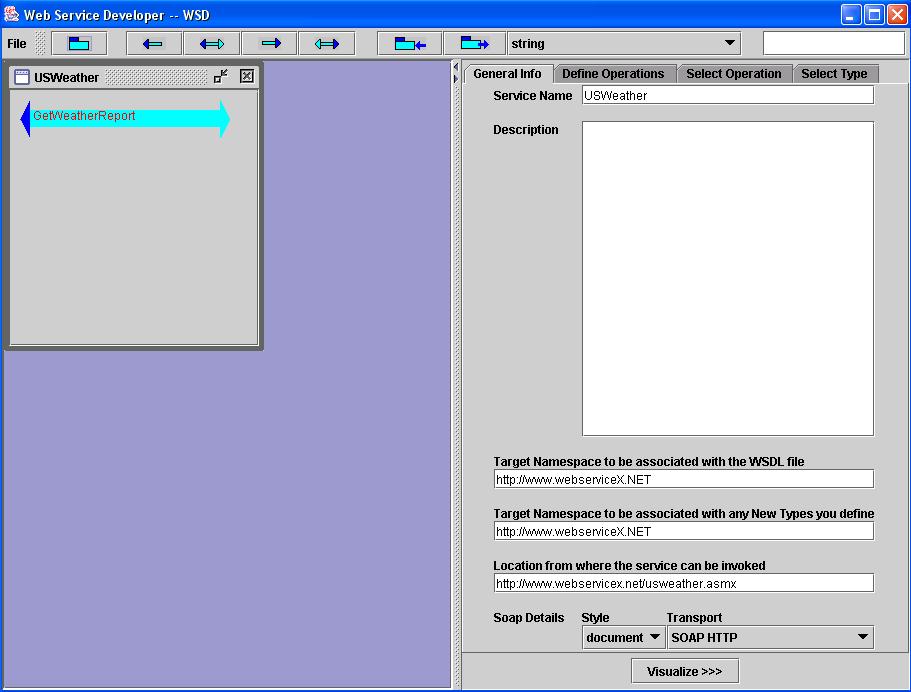The width and height of the screenshot is (911, 692).
Task: Open the File menu
Action: click(17, 44)
